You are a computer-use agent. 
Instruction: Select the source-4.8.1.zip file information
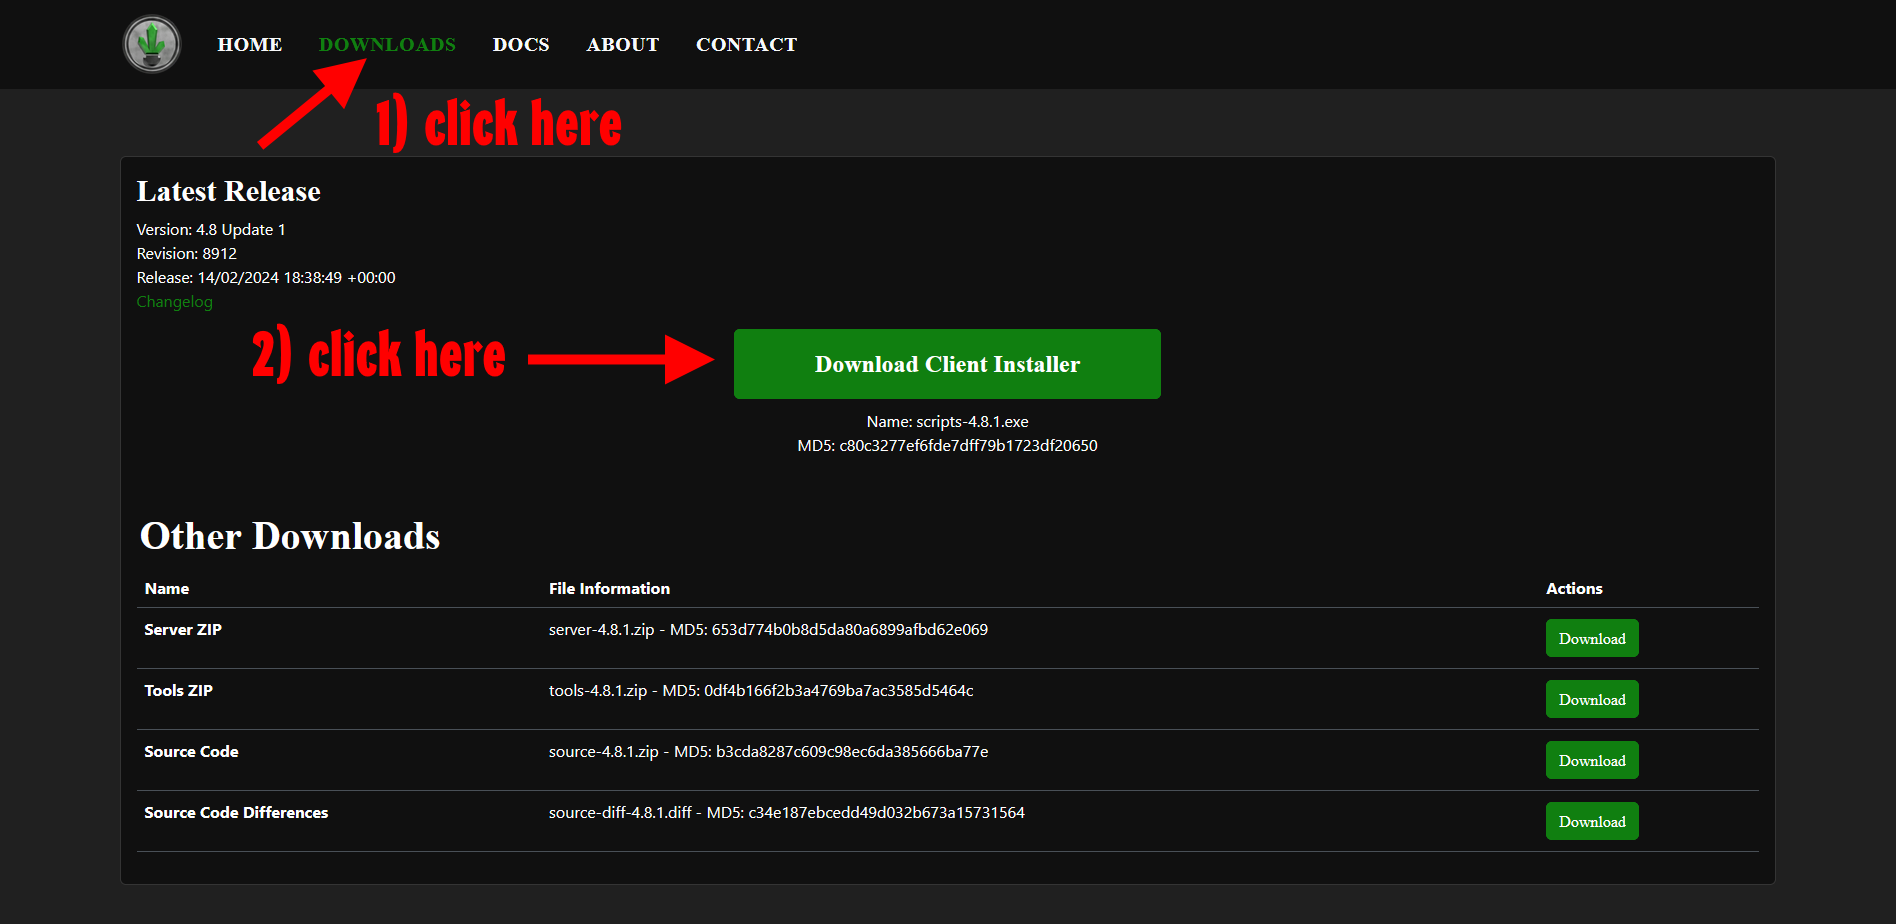coord(768,752)
